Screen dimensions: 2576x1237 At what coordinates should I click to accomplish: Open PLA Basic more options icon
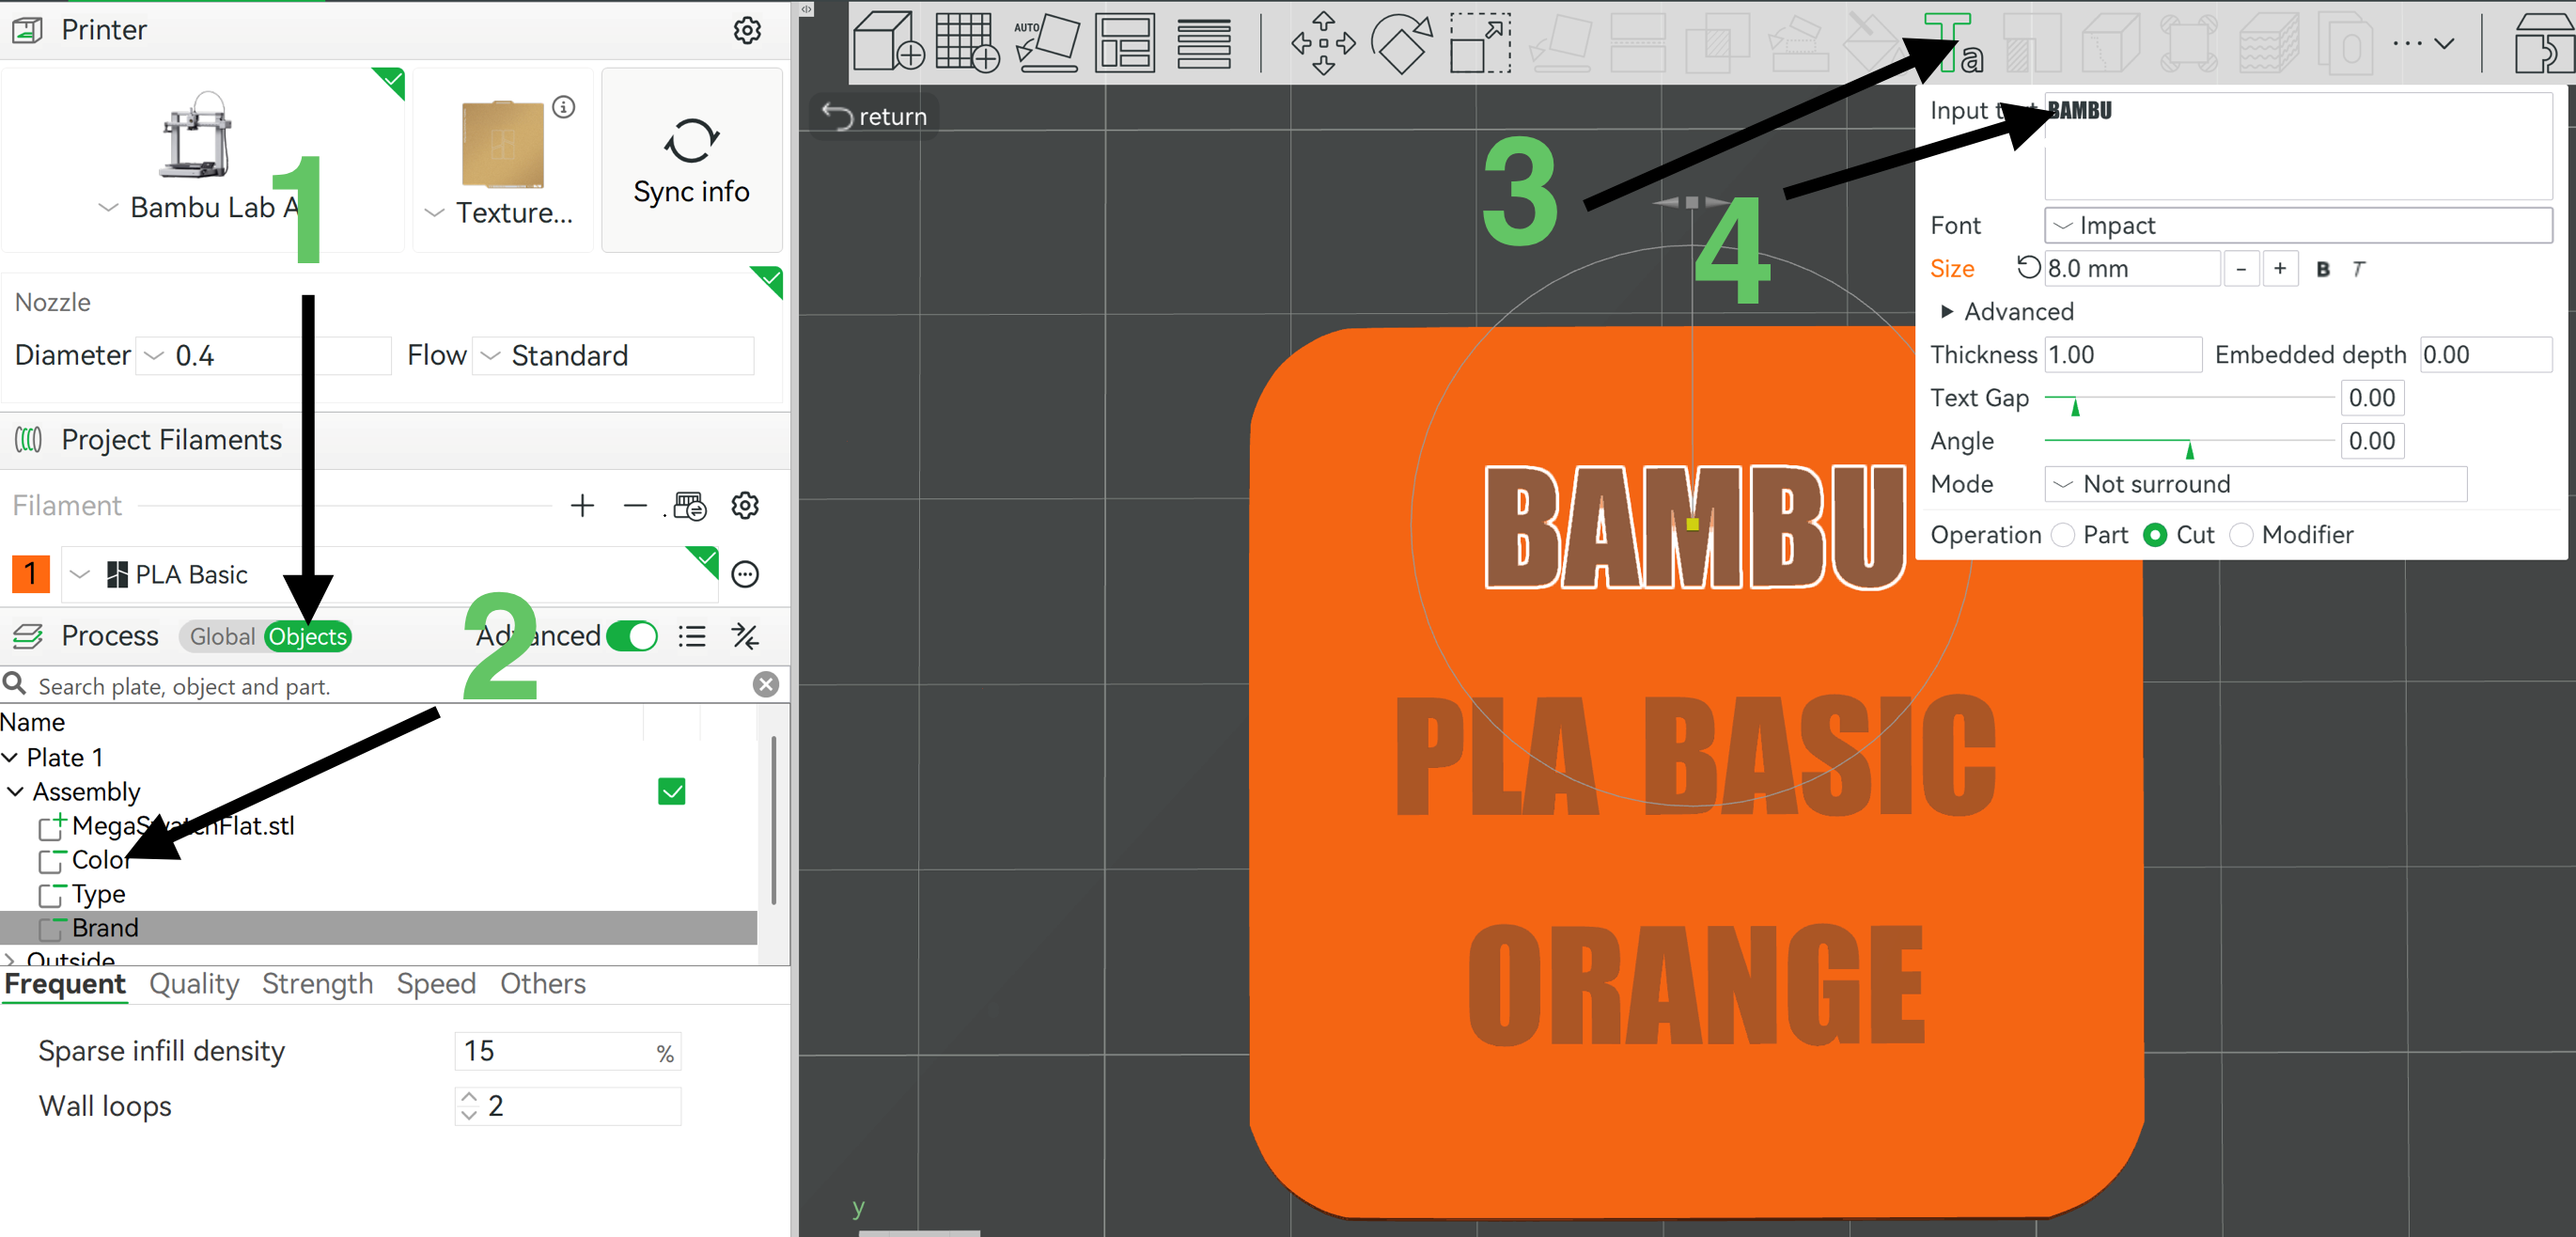(x=745, y=574)
